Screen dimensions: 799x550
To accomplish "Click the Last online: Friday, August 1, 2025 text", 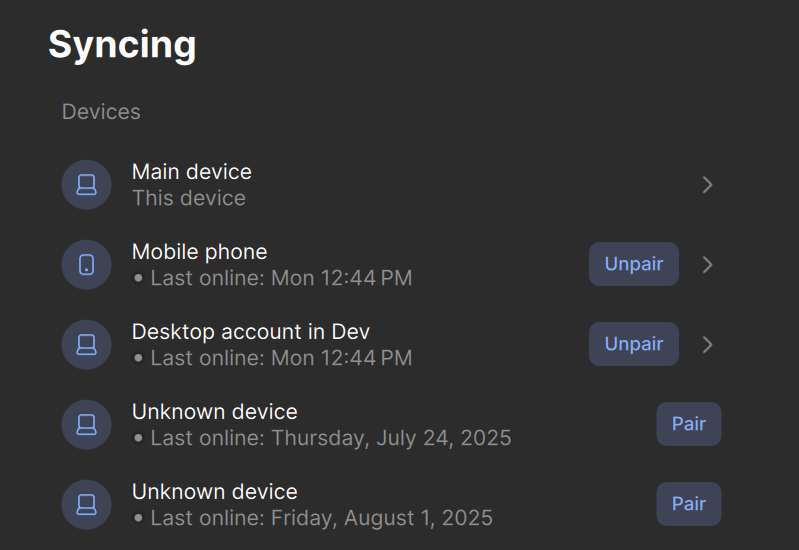I will 322,518.
